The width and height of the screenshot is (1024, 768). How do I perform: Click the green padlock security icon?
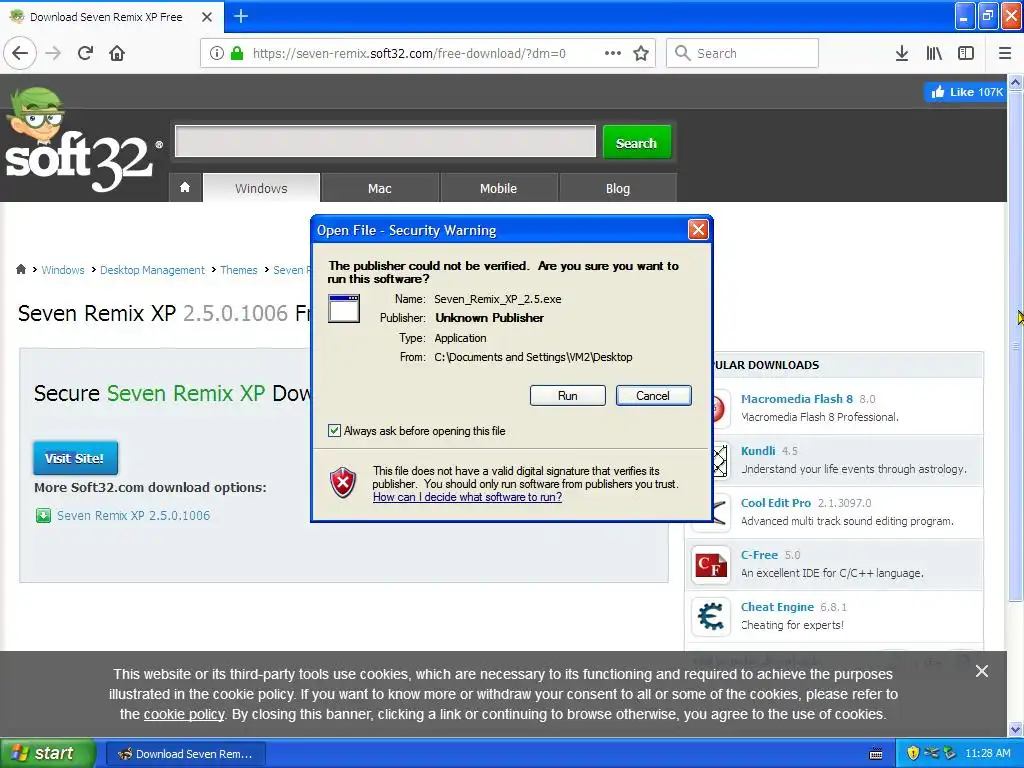[237, 53]
